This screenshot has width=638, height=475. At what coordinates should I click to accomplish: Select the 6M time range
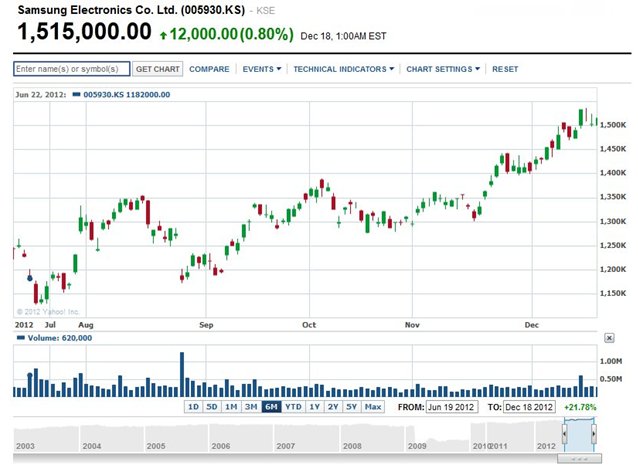click(271, 407)
